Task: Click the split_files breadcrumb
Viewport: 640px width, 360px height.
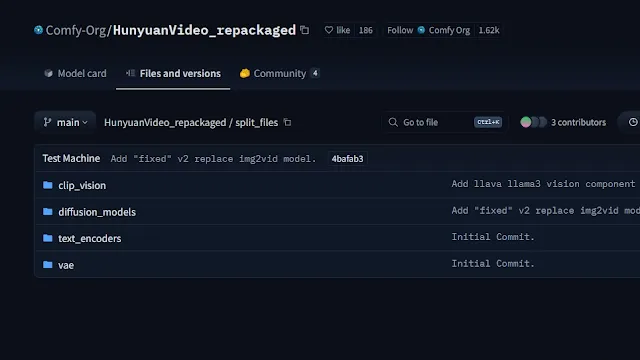Action: click(x=256, y=122)
